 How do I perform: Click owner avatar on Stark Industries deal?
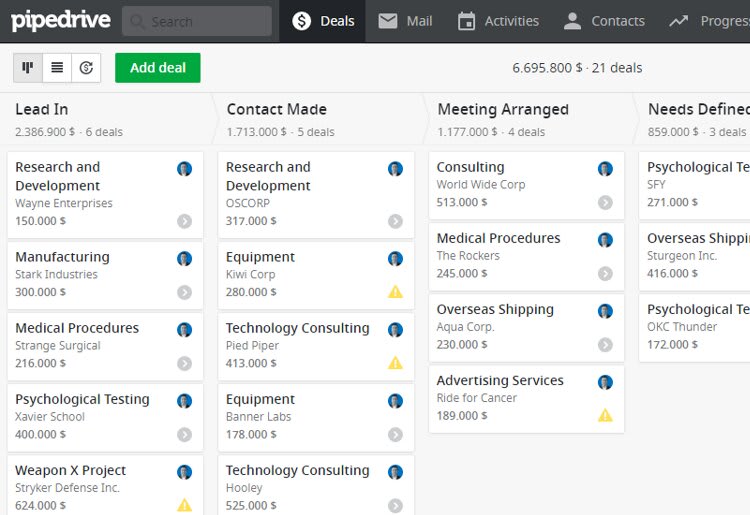pyautogui.click(x=185, y=259)
